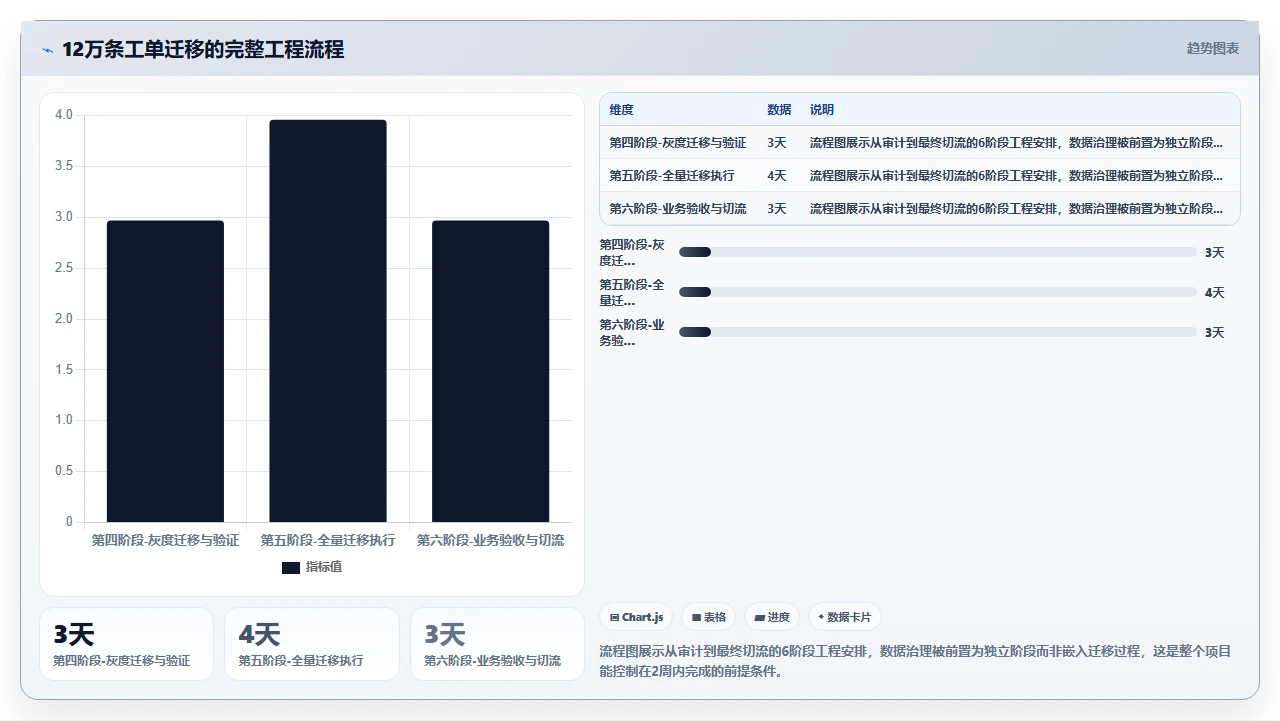The height and width of the screenshot is (721, 1280).
Task: Click the 4天 value in table
Action: (777, 176)
